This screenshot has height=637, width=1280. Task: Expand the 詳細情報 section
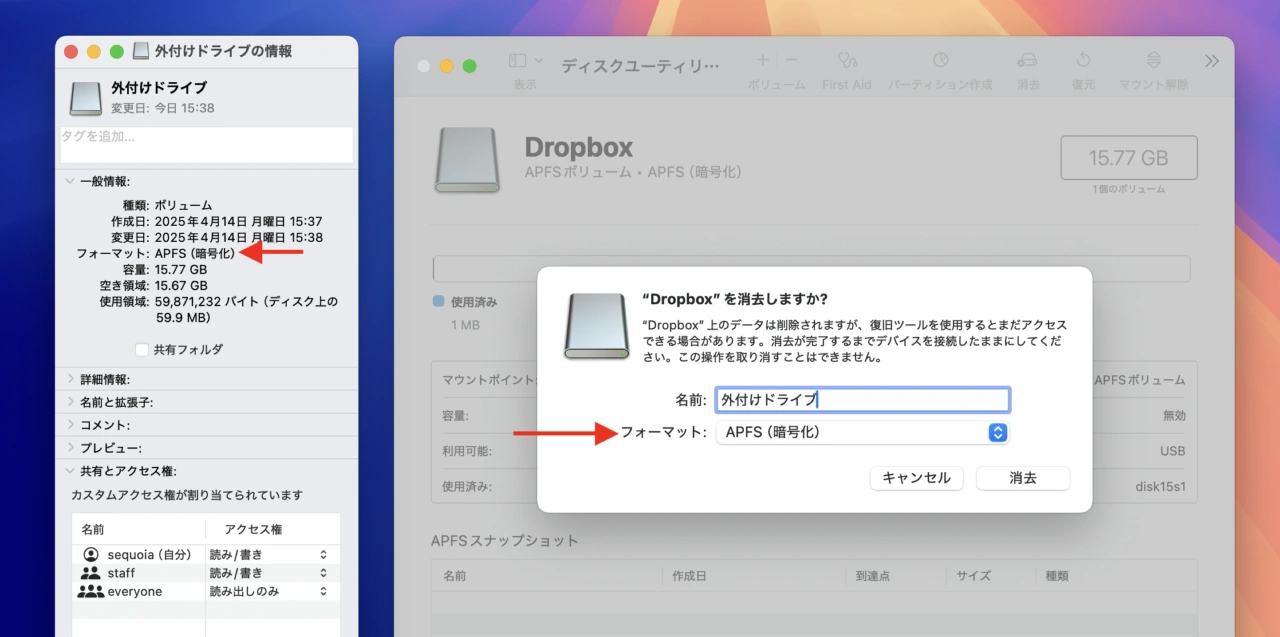click(x=70, y=380)
